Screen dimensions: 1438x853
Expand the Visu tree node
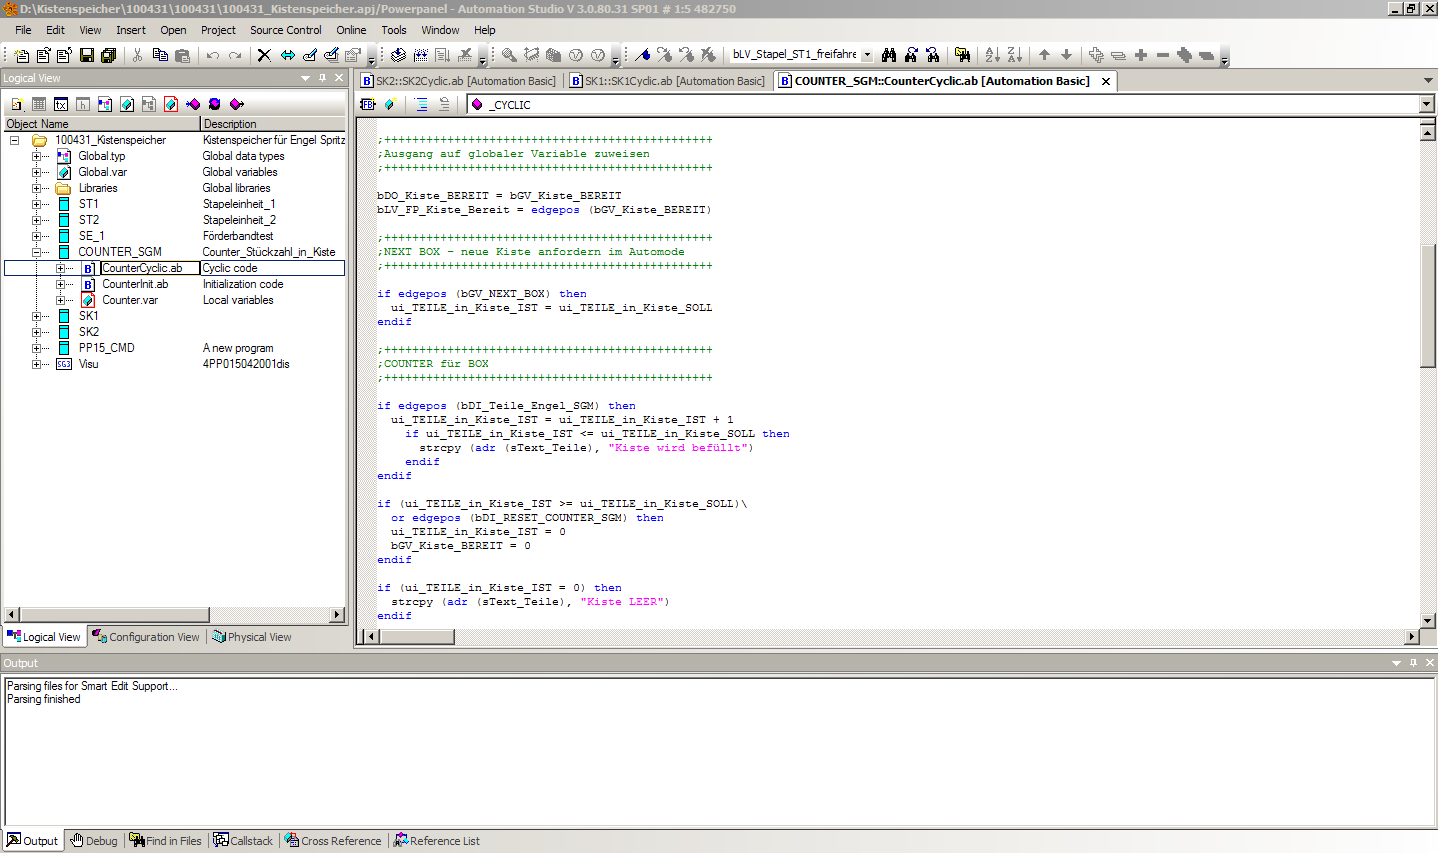click(x=37, y=364)
